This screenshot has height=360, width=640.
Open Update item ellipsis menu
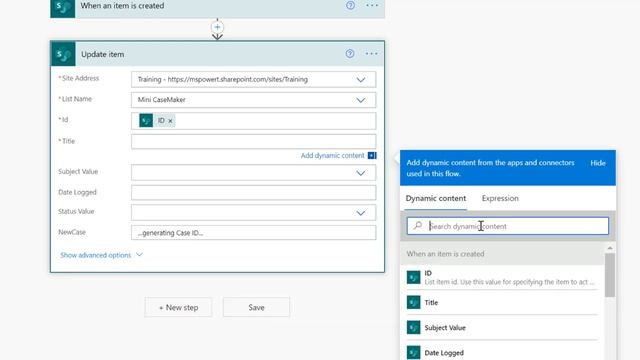371,53
